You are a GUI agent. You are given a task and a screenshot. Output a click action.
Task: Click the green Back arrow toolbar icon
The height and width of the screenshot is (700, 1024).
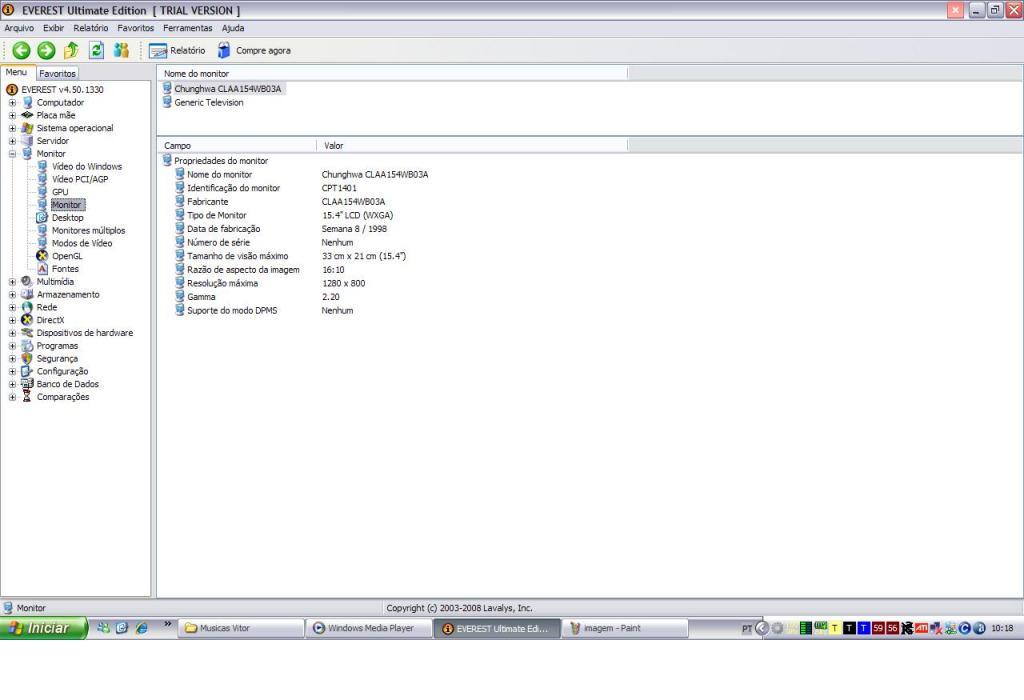click(x=21, y=50)
